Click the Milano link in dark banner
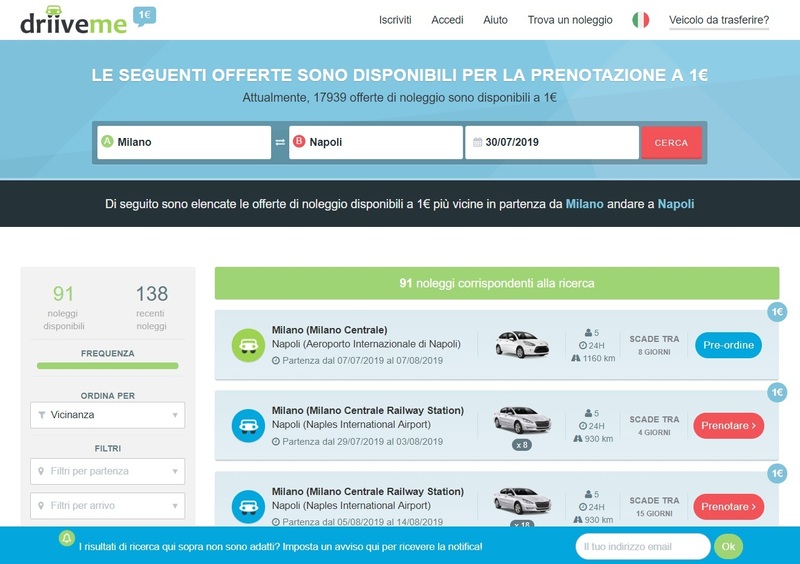 tap(584, 204)
